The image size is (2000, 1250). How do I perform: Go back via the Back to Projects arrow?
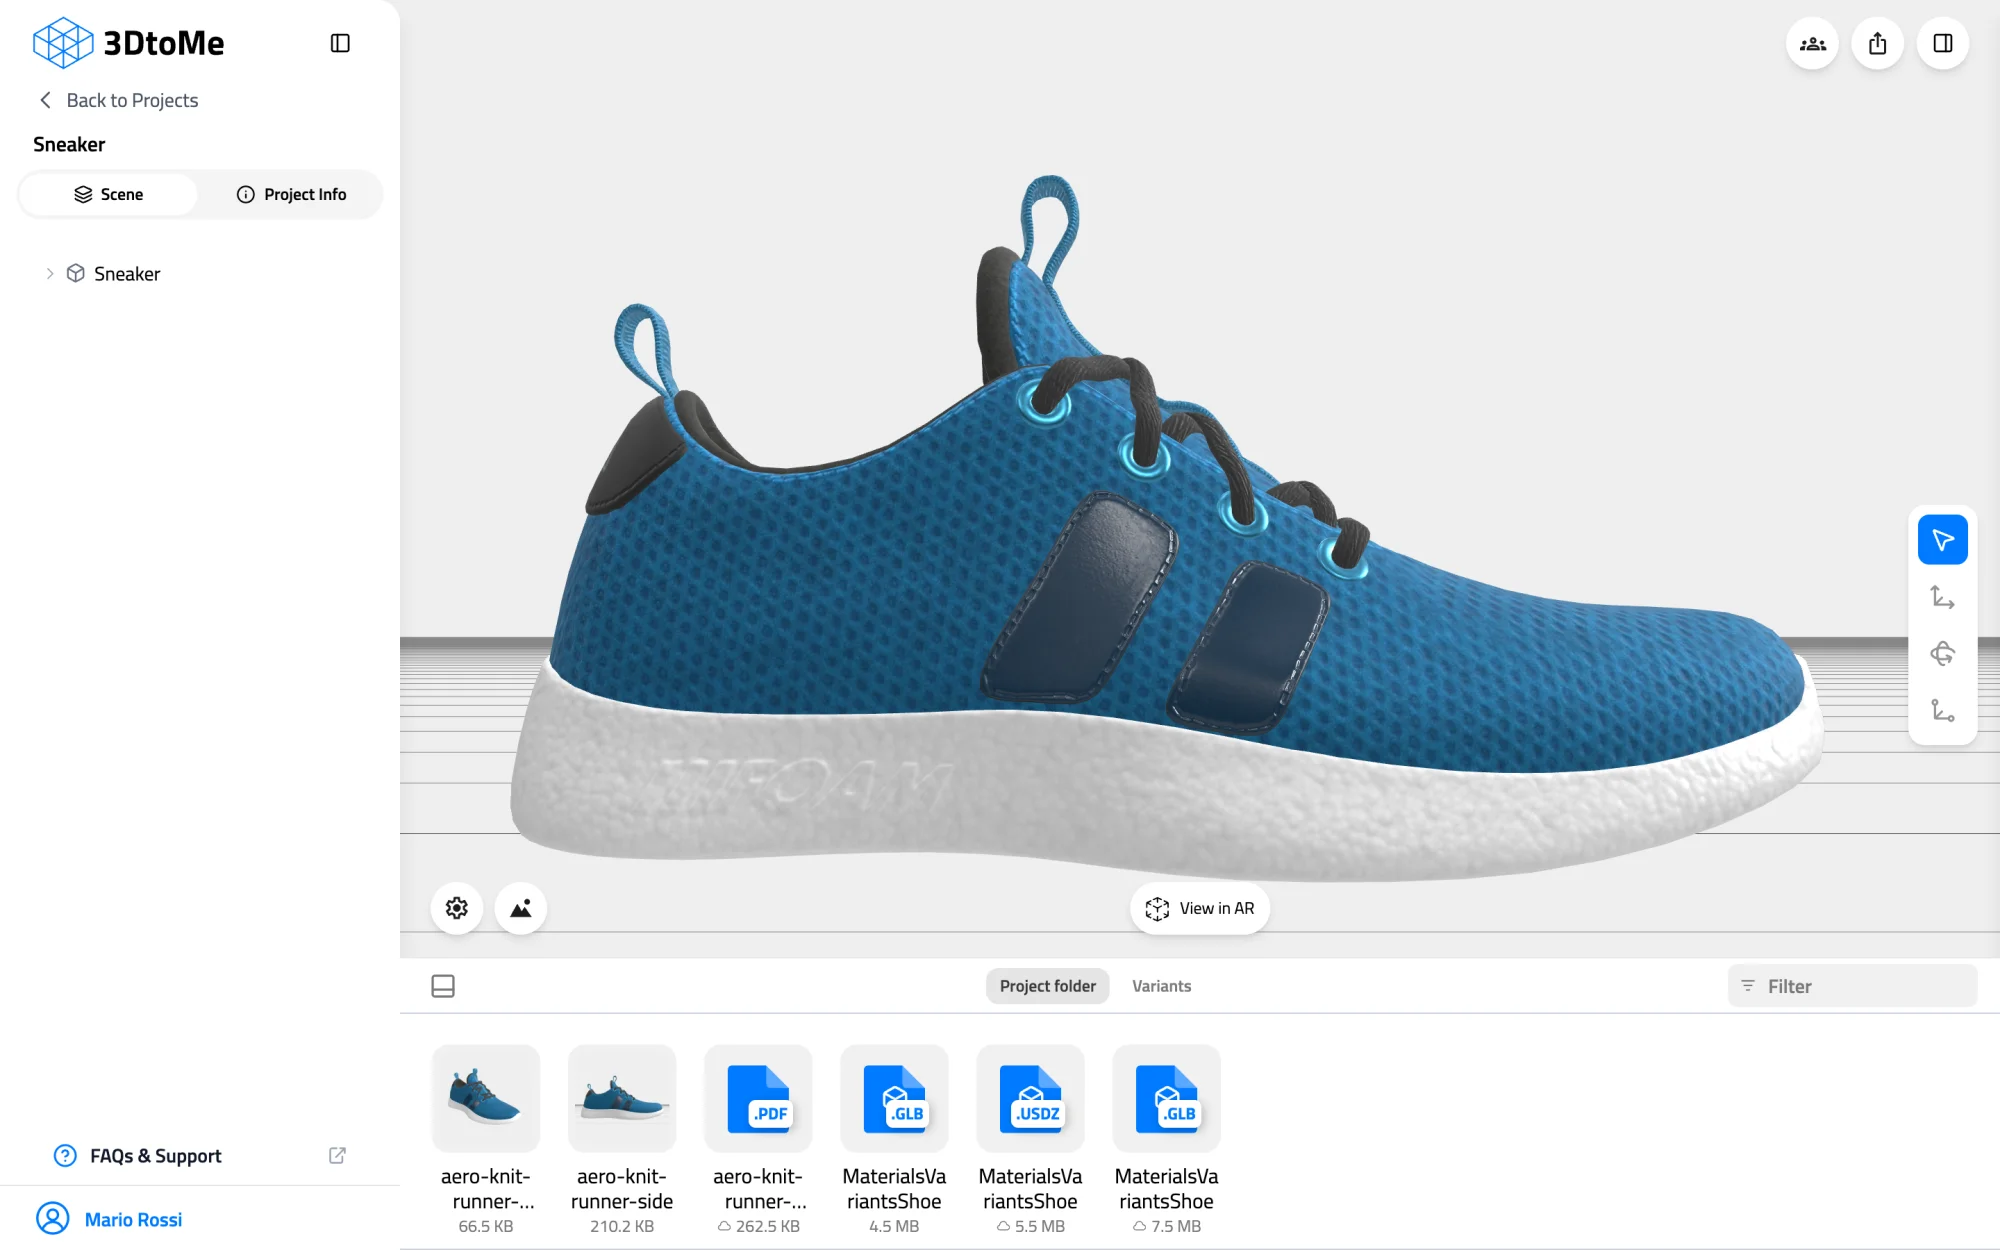pyautogui.click(x=45, y=100)
